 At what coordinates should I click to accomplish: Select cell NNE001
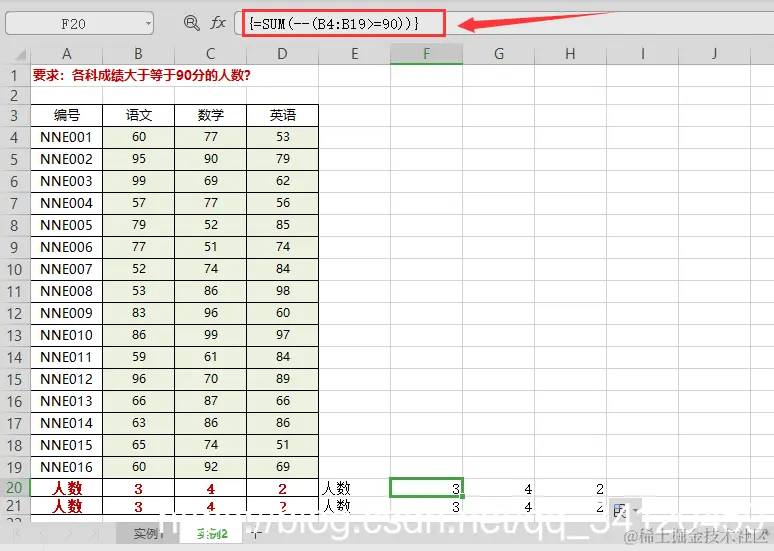pyautogui.click(x=67, y=137)
